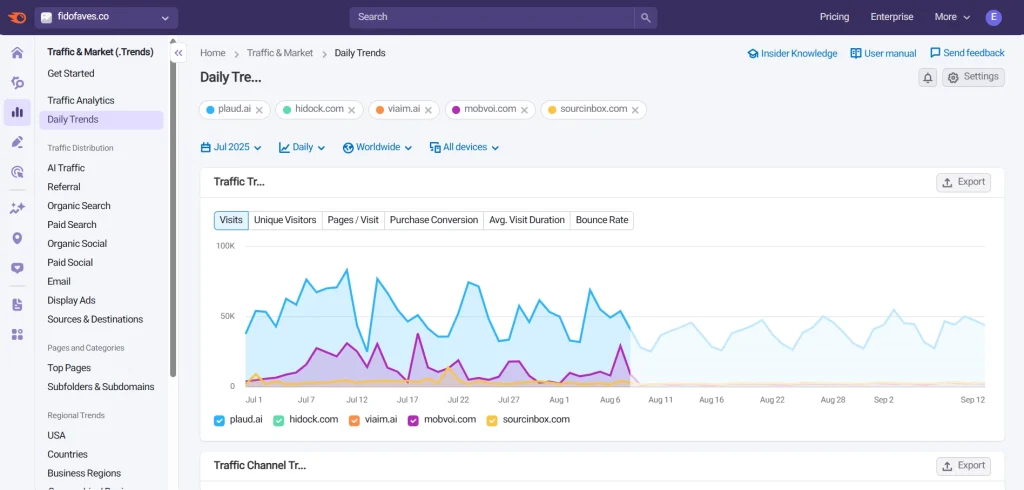Click the search magnifier button
This screenshot has height=490, width=1024.
coord(647,17)
